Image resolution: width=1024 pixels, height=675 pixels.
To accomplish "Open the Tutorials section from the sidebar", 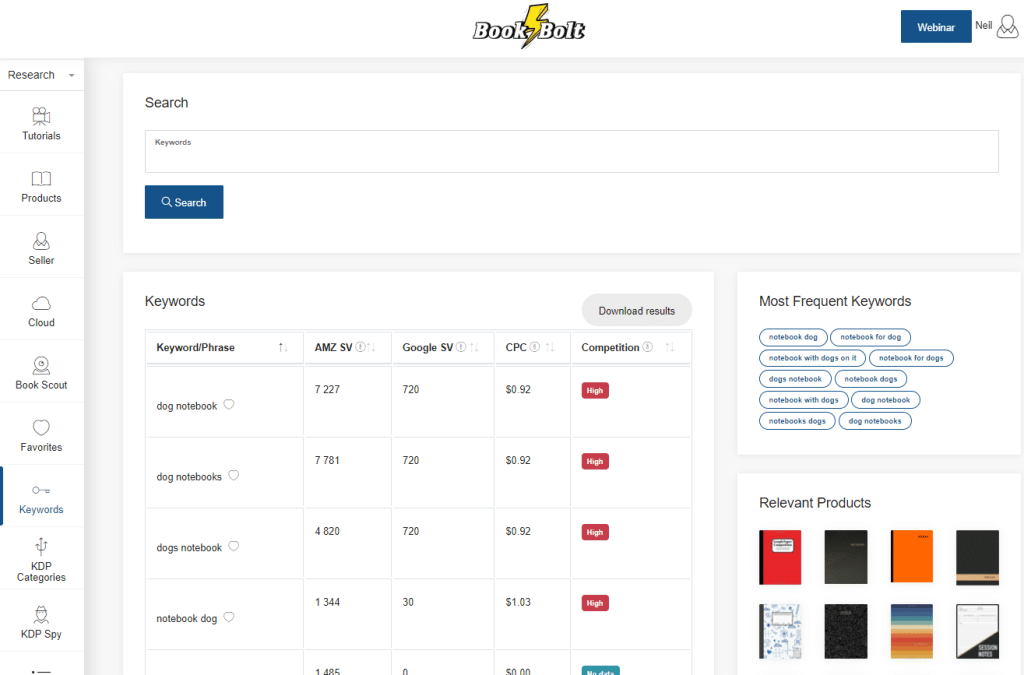I will point(41,123).
